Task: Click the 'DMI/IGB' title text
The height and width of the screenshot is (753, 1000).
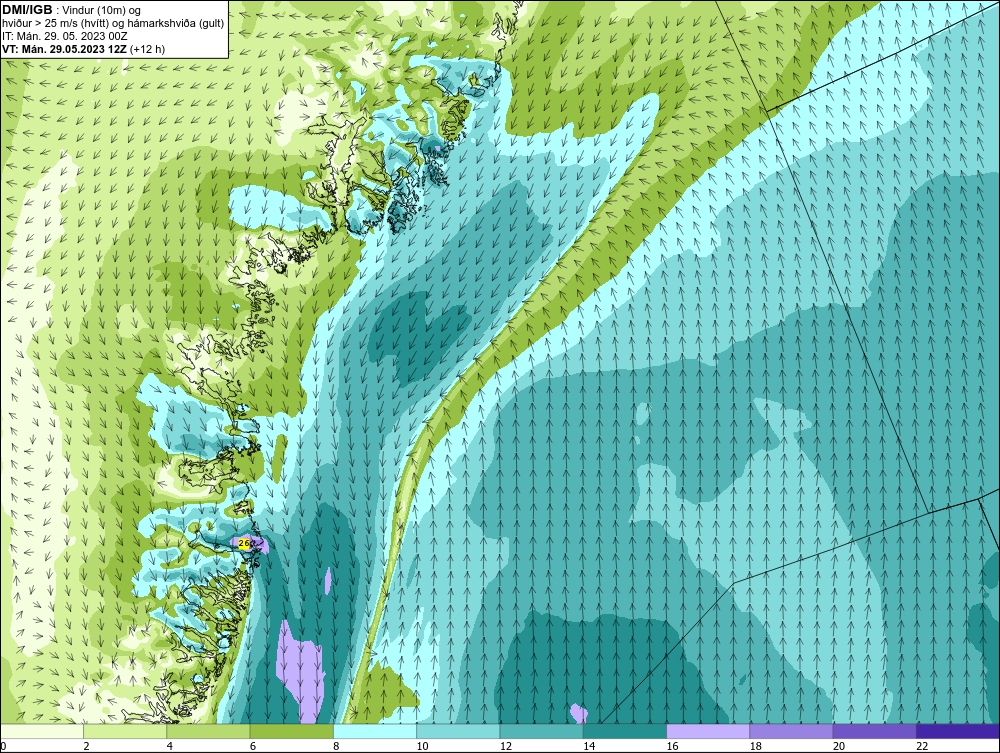Action: (27, 10)
